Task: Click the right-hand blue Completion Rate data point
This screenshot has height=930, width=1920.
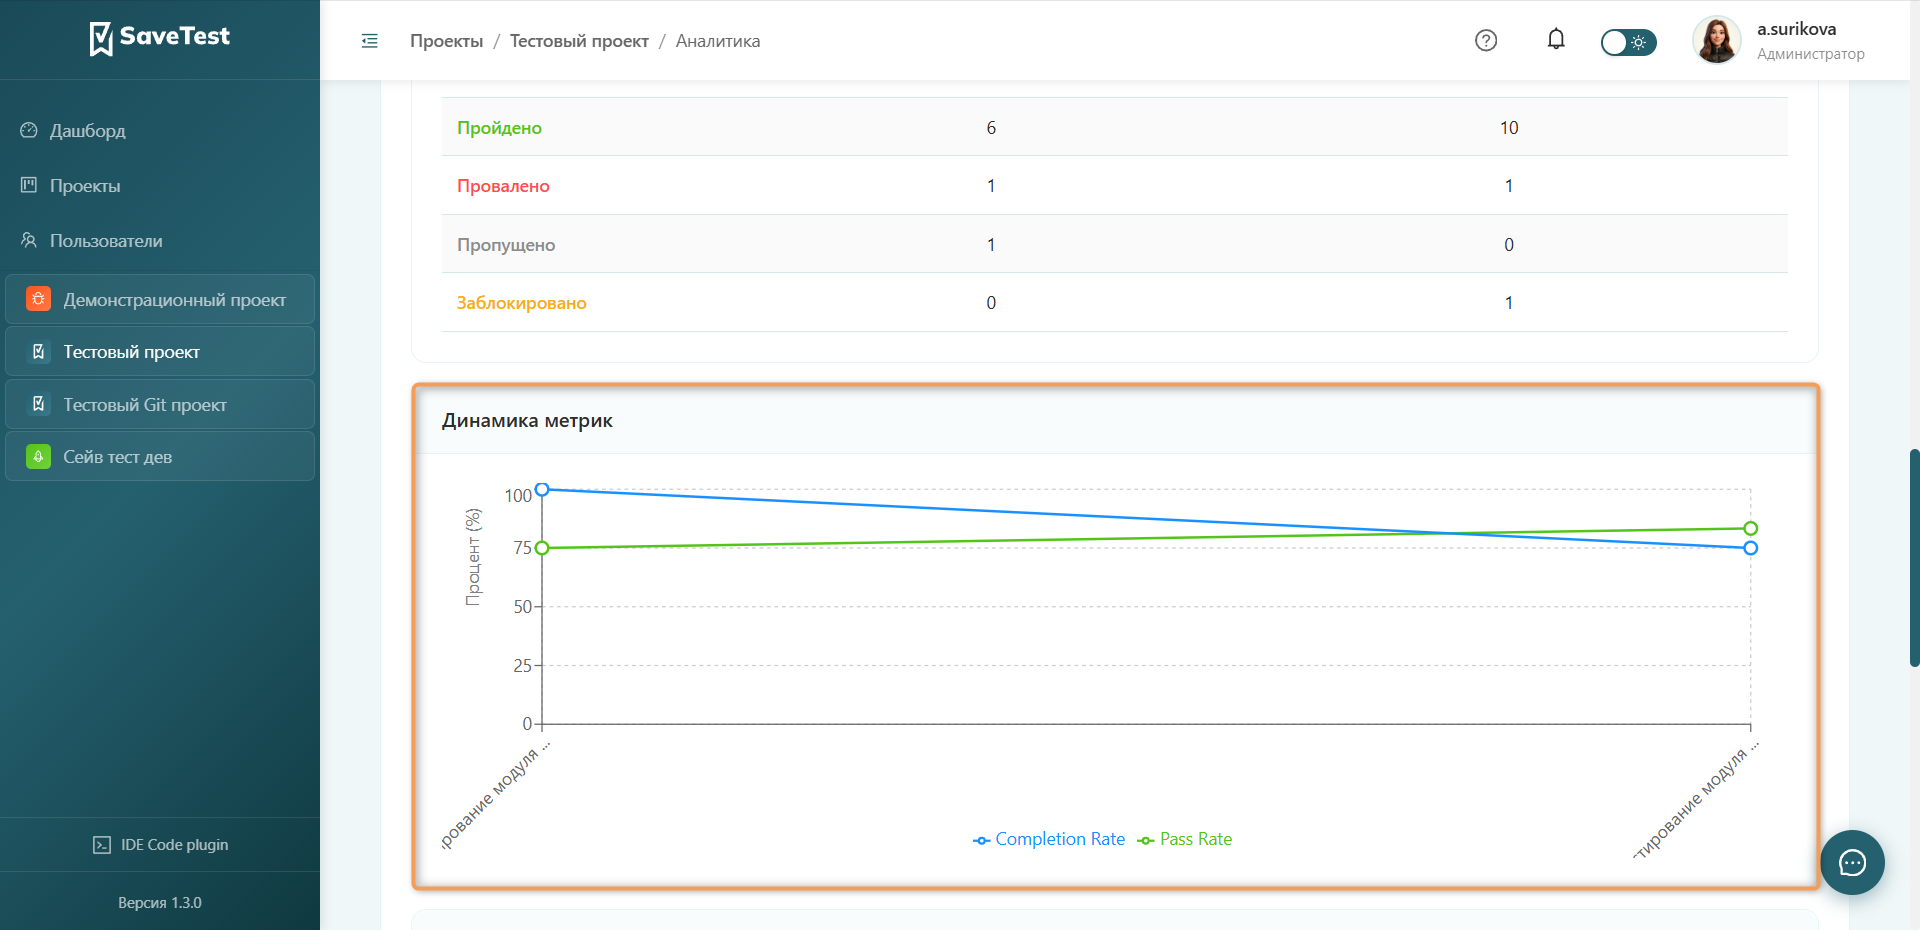Action: coord(1750,548)
